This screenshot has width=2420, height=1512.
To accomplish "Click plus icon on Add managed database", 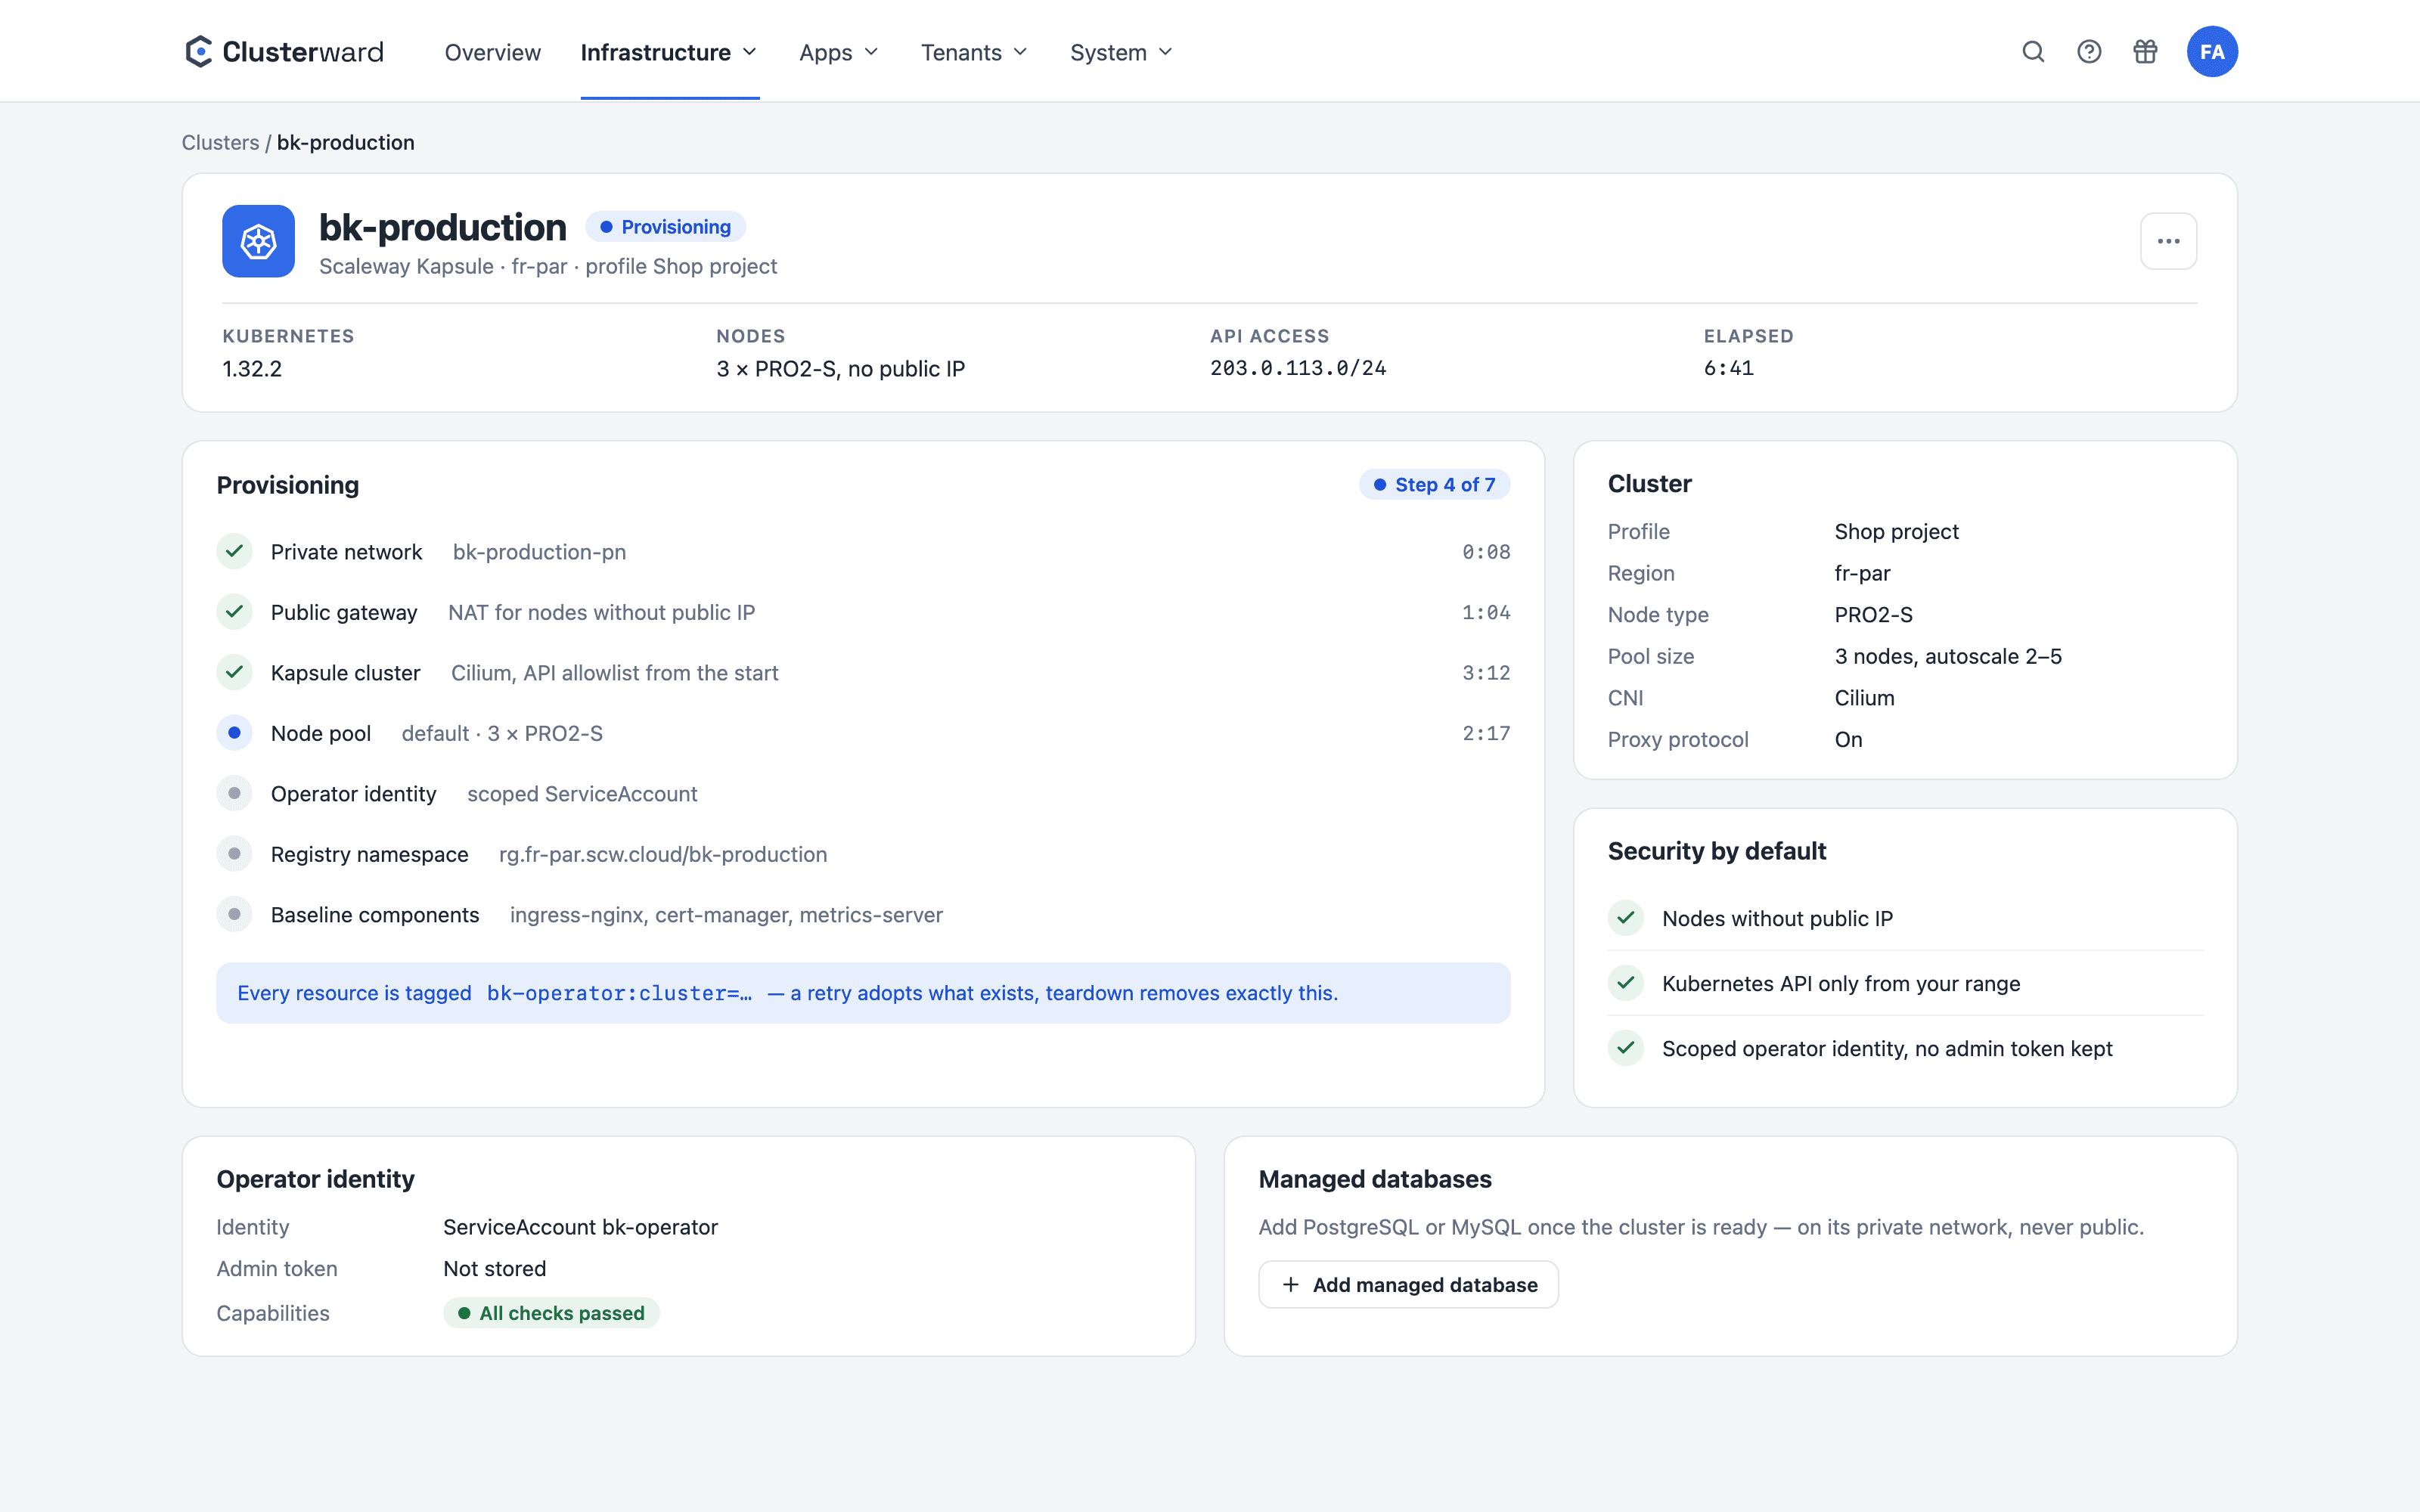I will [x=1291, y=1285].
